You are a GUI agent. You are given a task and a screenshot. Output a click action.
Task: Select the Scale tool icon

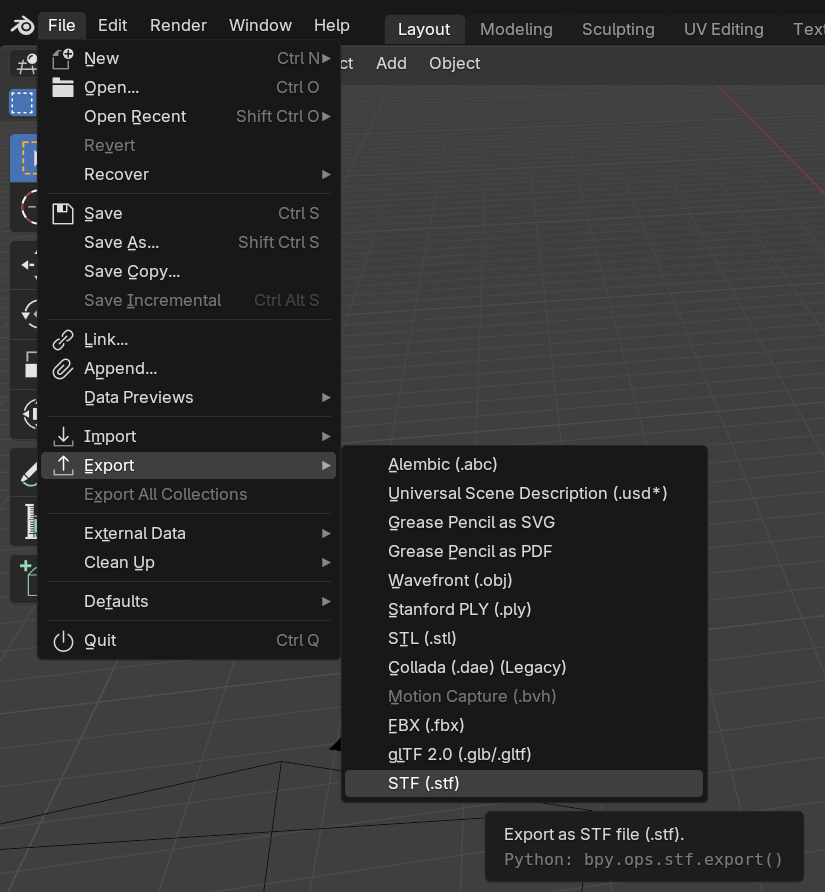pos(24,364)
